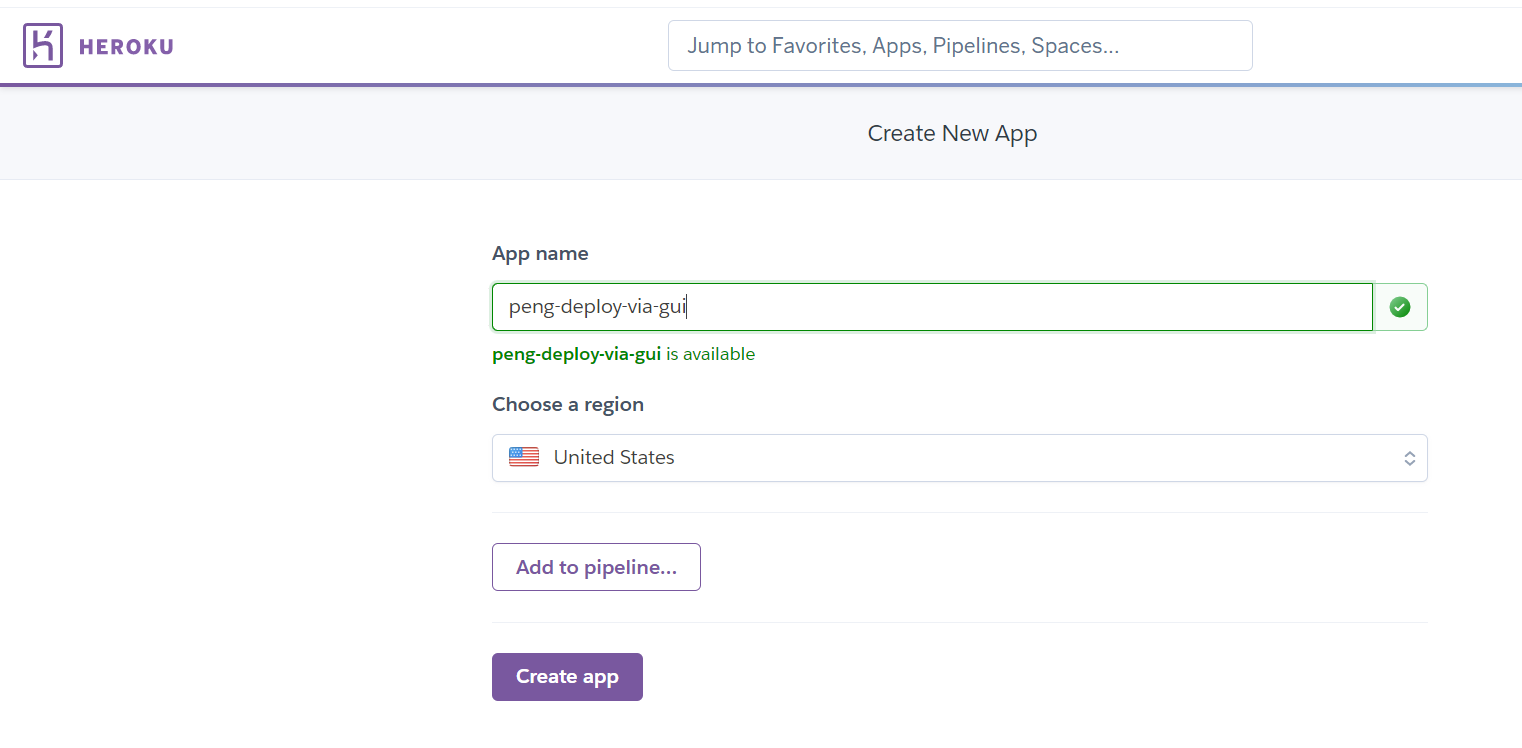
Task: Click the Create New App heading
Action: (952, 133)
